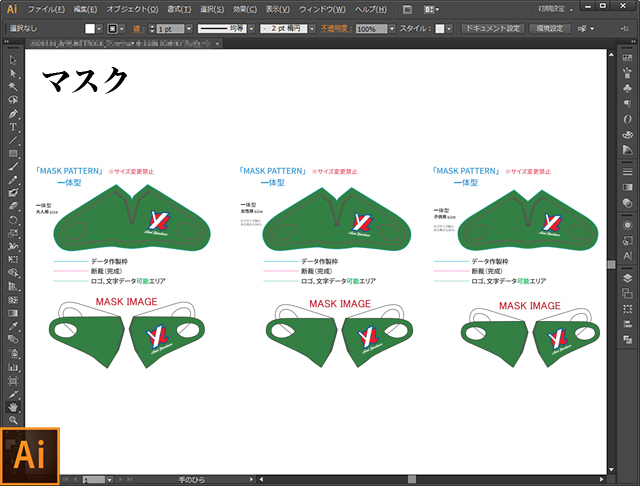640x486 pixels.
Task: Select the Pencil tool
Action: pyautogui.click(x=13, y=180)
